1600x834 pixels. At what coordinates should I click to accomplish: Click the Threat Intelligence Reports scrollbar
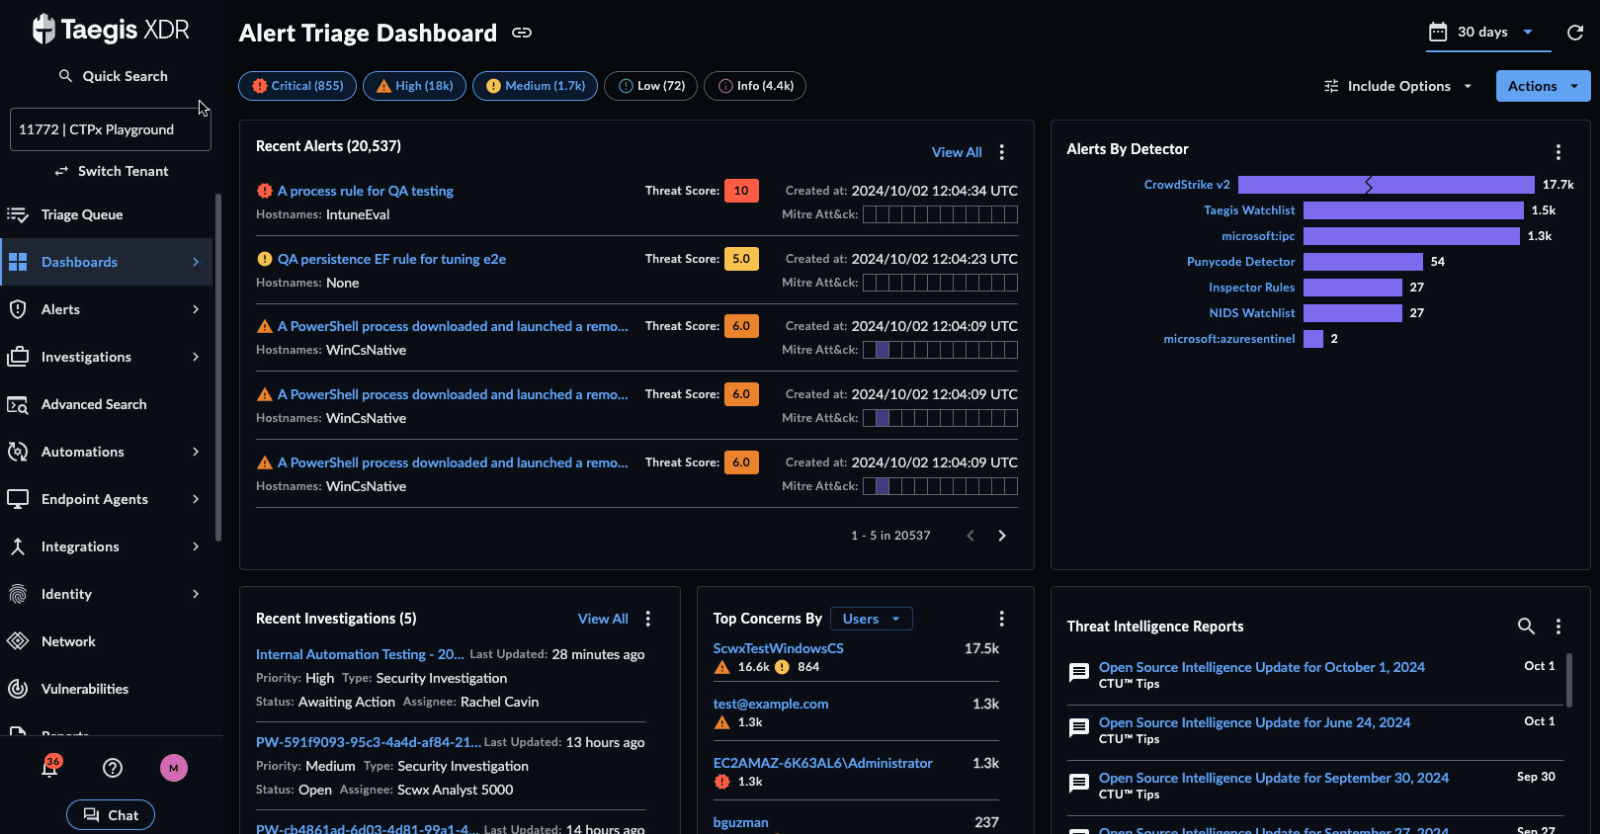tap(1569, 680)
